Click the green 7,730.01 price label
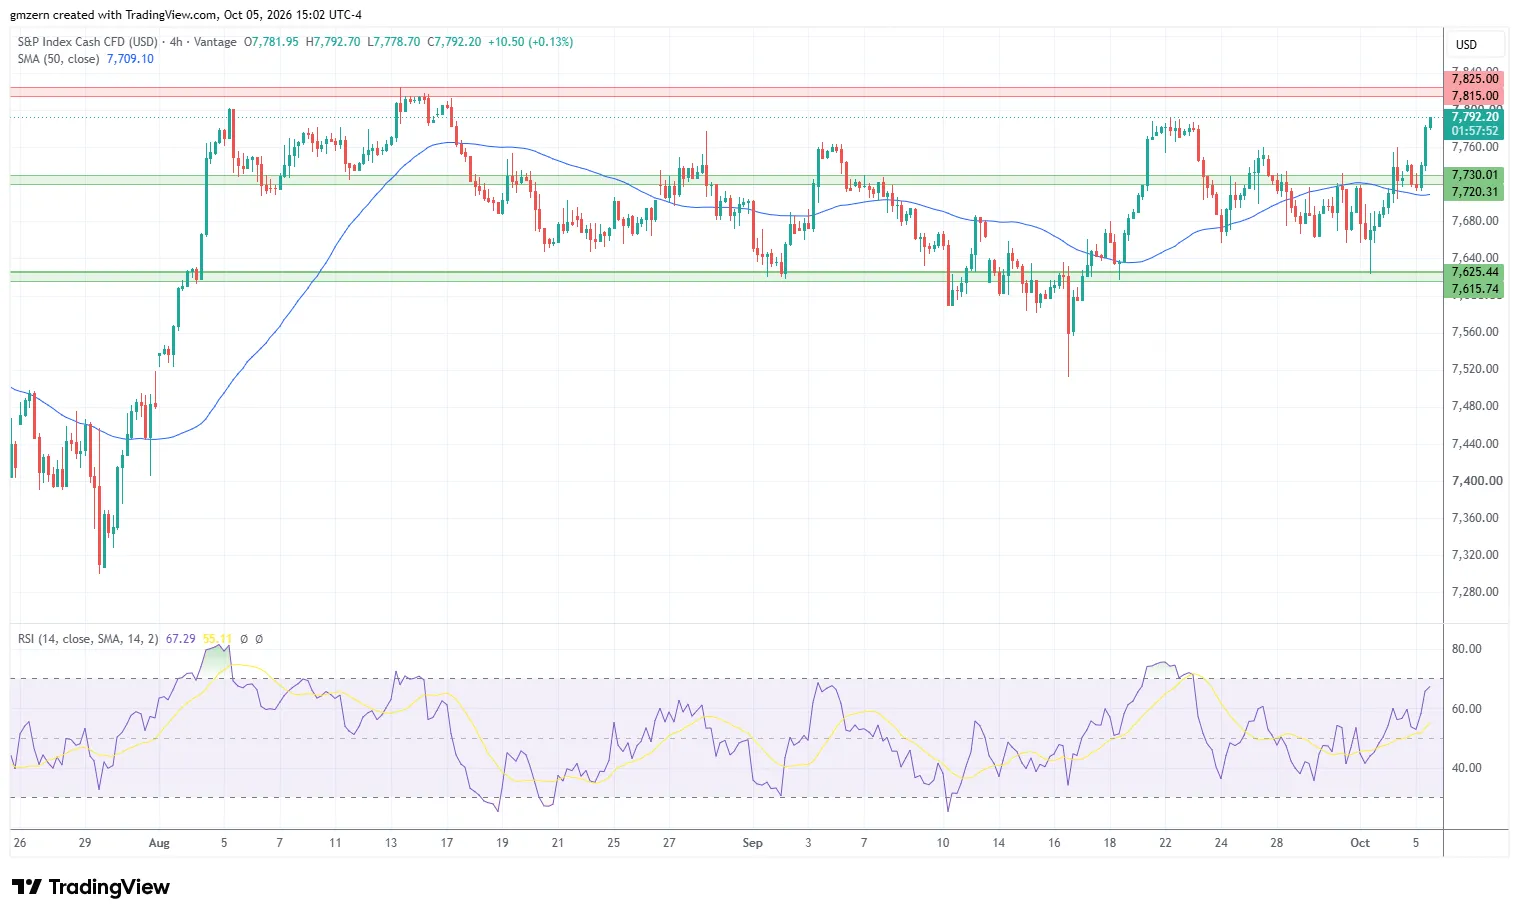The width and height of the screenshot is (1519, 917). [x=1474, y=175]
